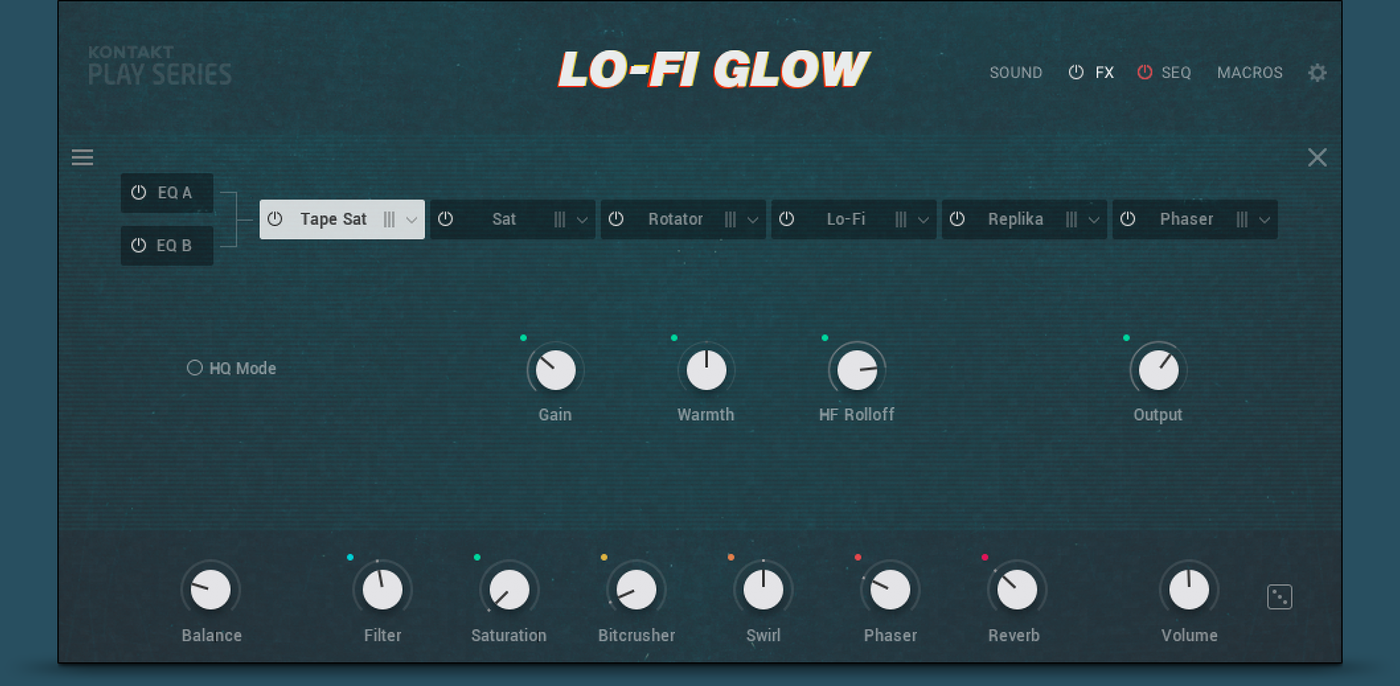Click the Swirl macro knob
1400x686 pixels.
click(763, 590)
